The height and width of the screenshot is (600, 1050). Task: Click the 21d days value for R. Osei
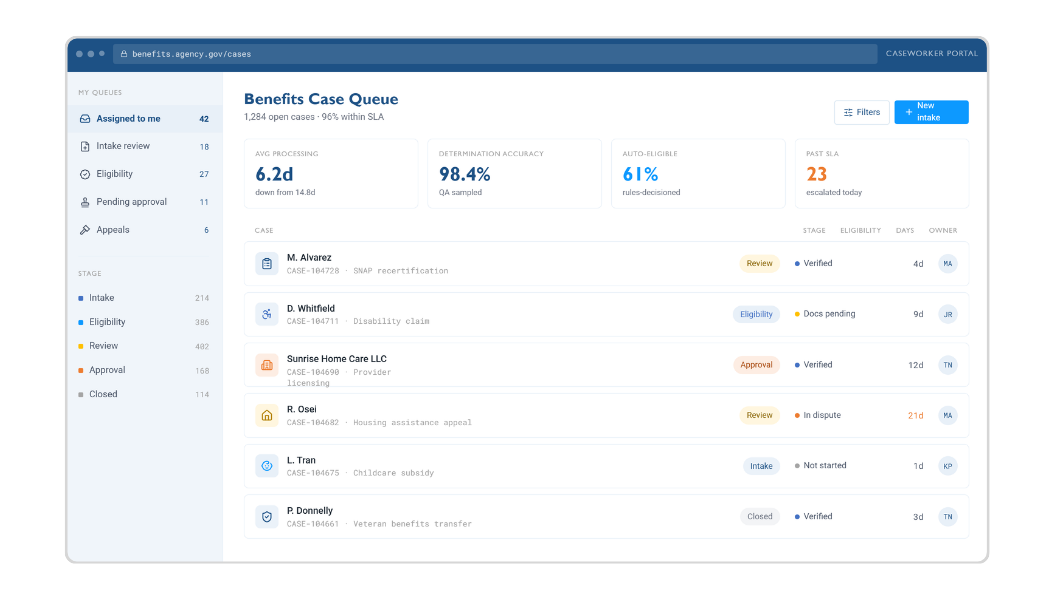point(915,416)
